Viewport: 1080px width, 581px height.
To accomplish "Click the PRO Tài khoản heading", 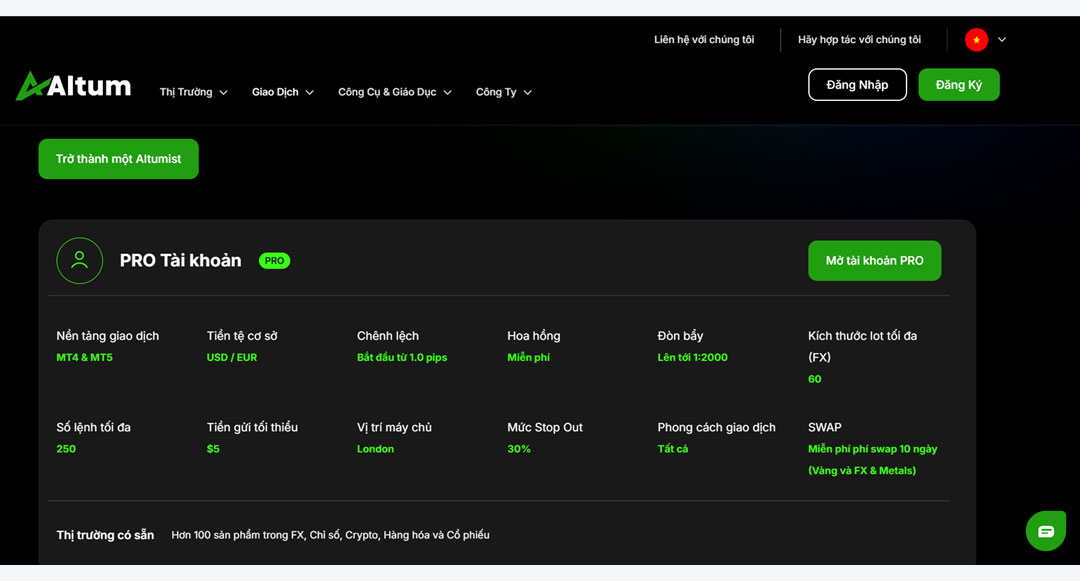I will [180, 261].
